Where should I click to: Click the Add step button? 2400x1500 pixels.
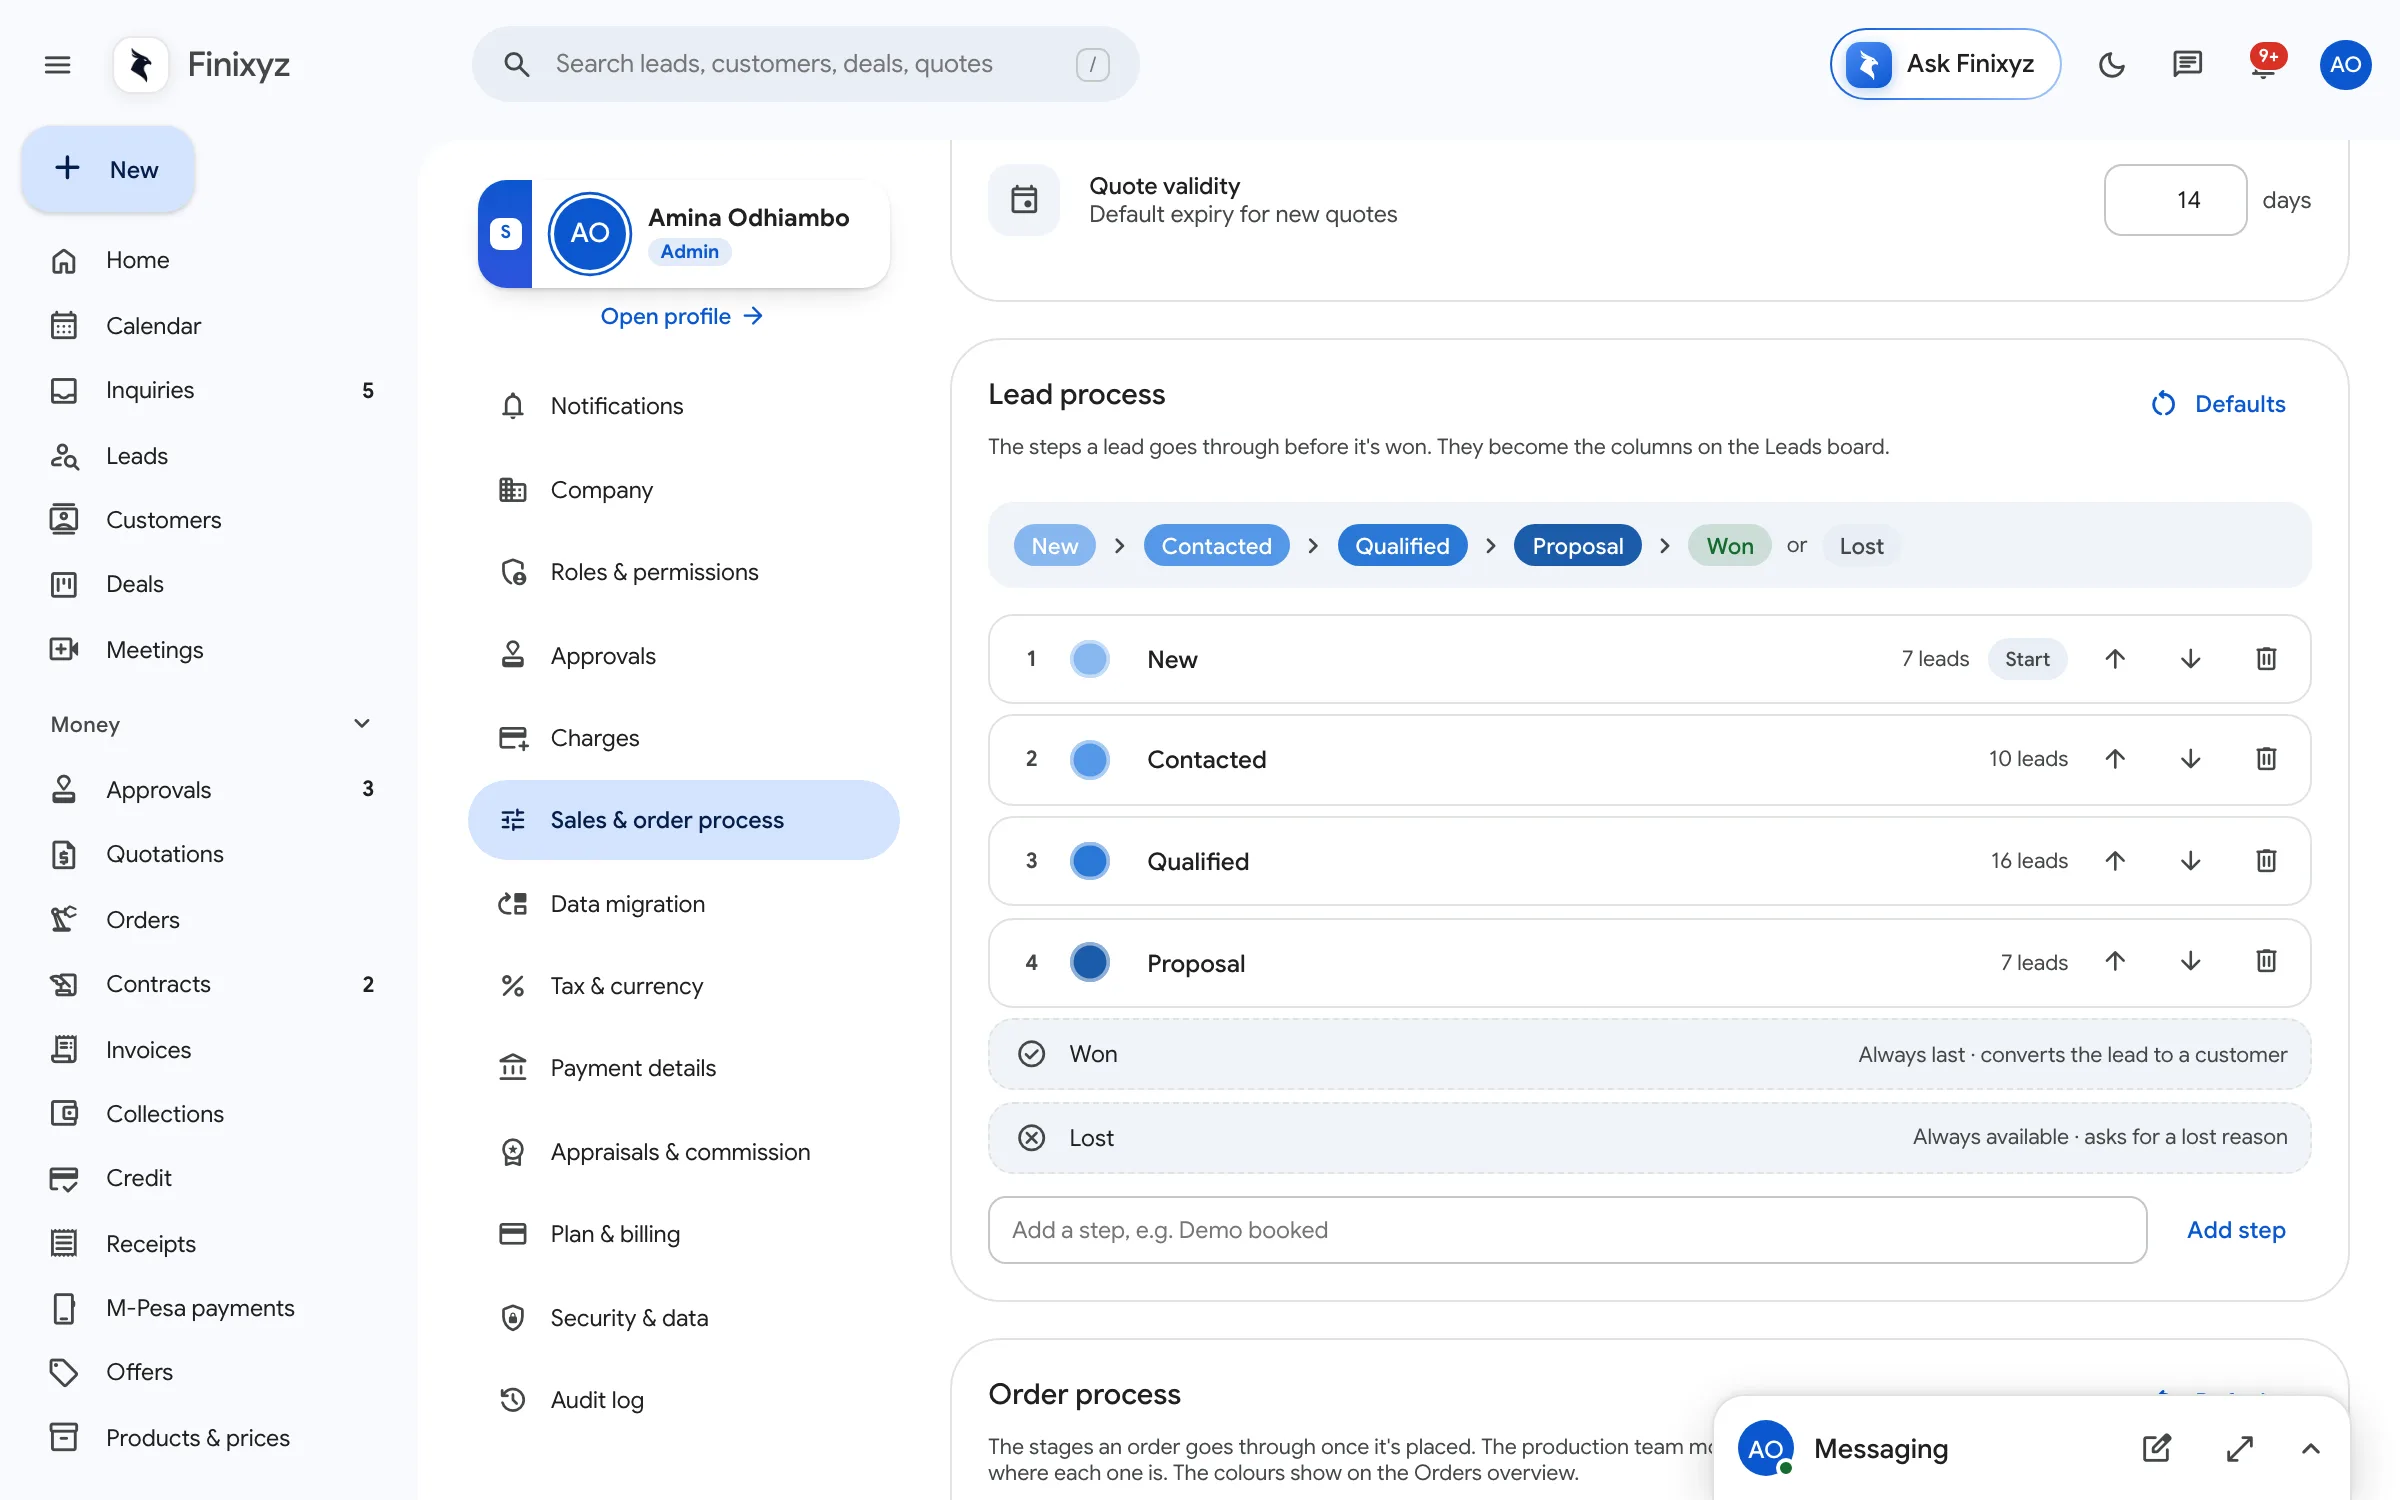point(2236,1230)
